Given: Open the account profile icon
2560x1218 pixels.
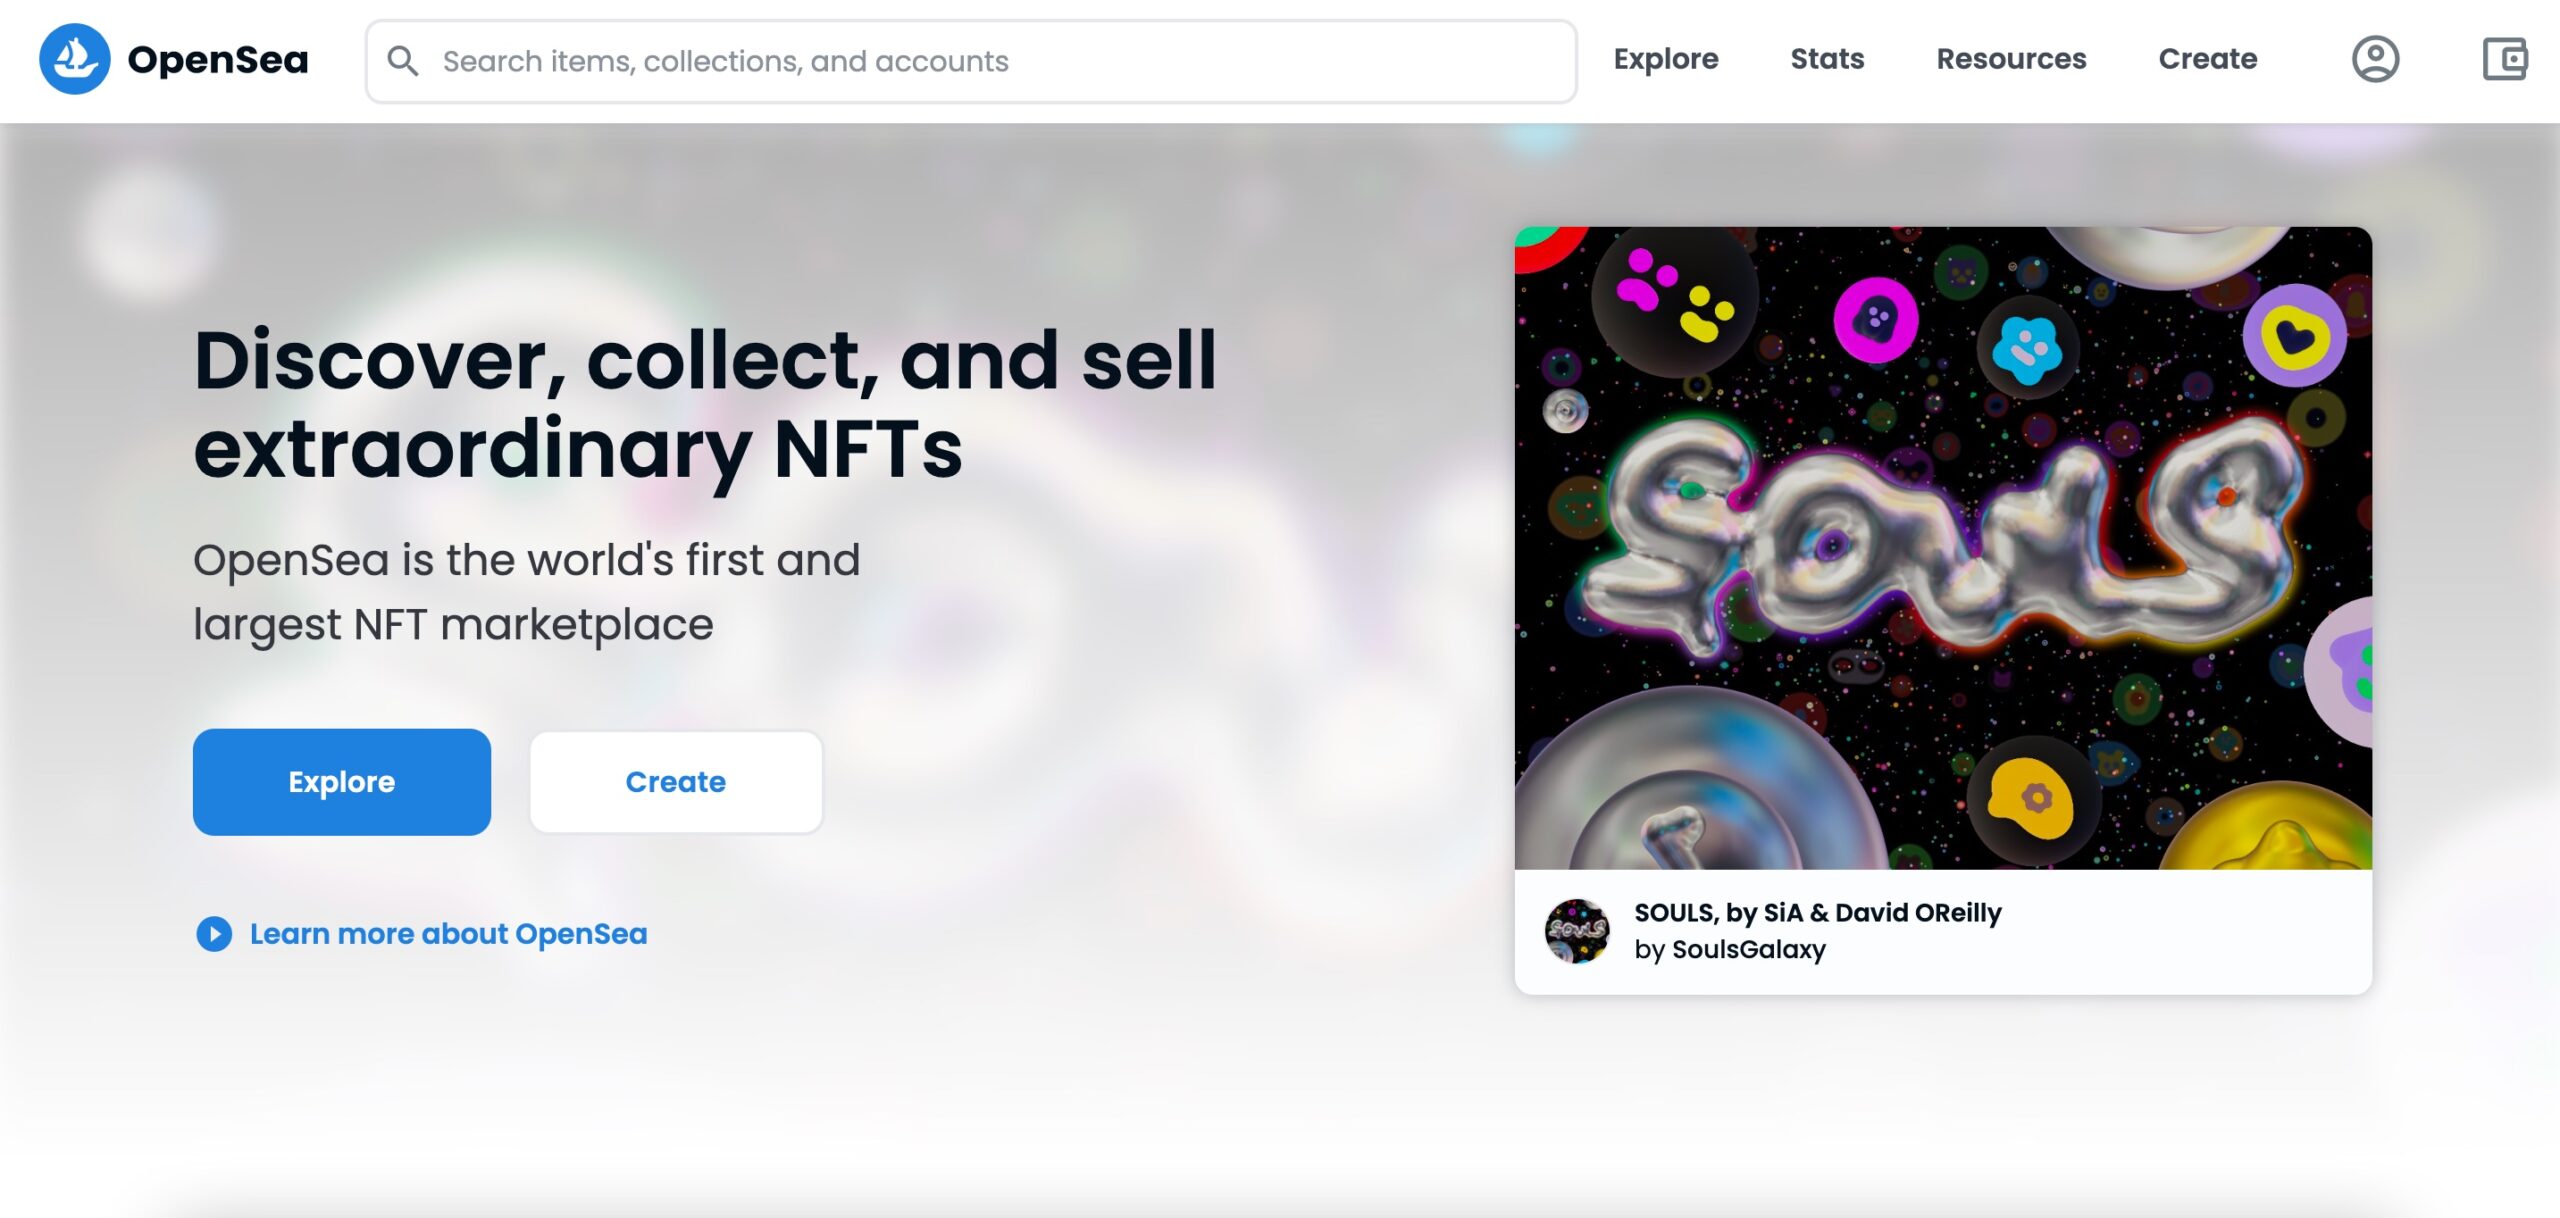Looking at the screenshot, I should 2375,59.
